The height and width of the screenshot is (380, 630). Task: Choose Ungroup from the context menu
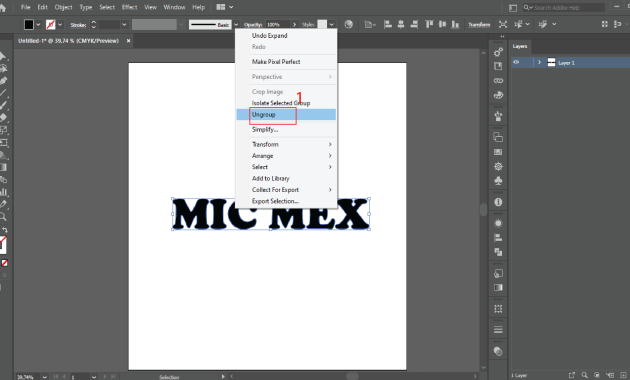(x=286, y=114)
